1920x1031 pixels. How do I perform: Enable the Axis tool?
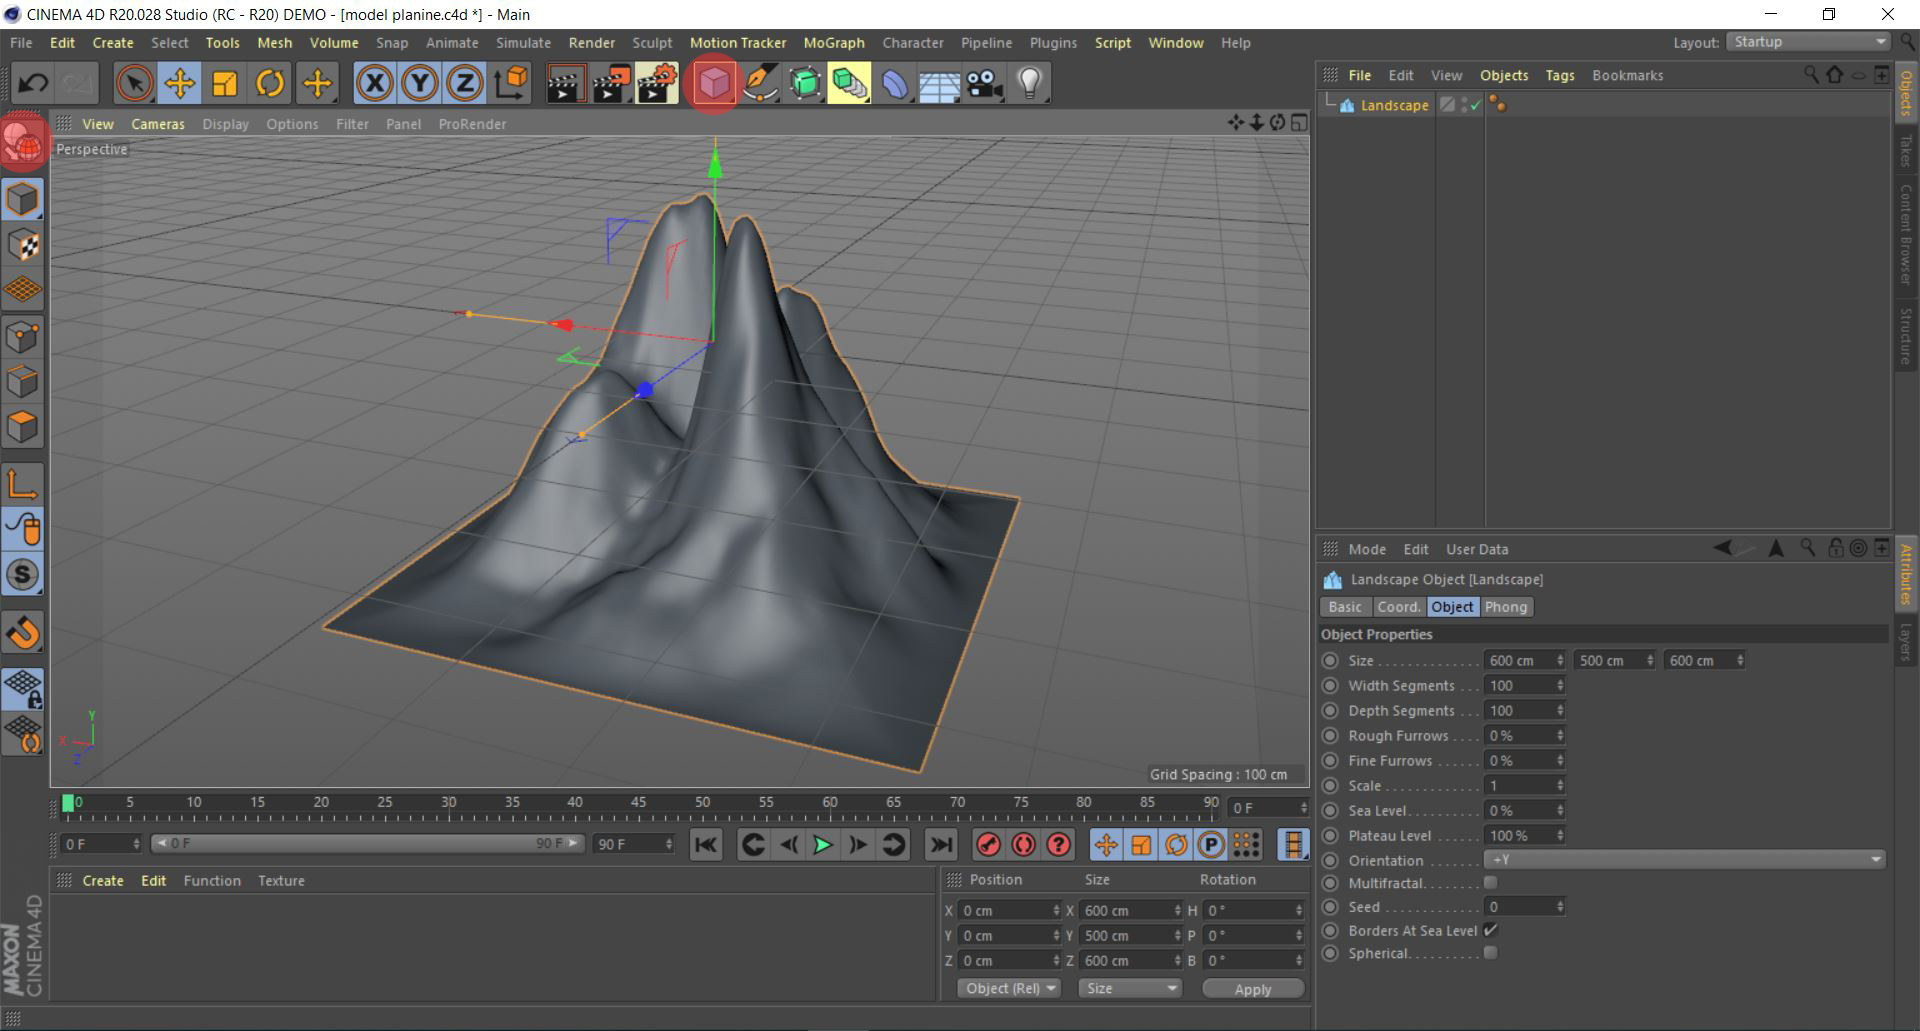click(23, 484)
